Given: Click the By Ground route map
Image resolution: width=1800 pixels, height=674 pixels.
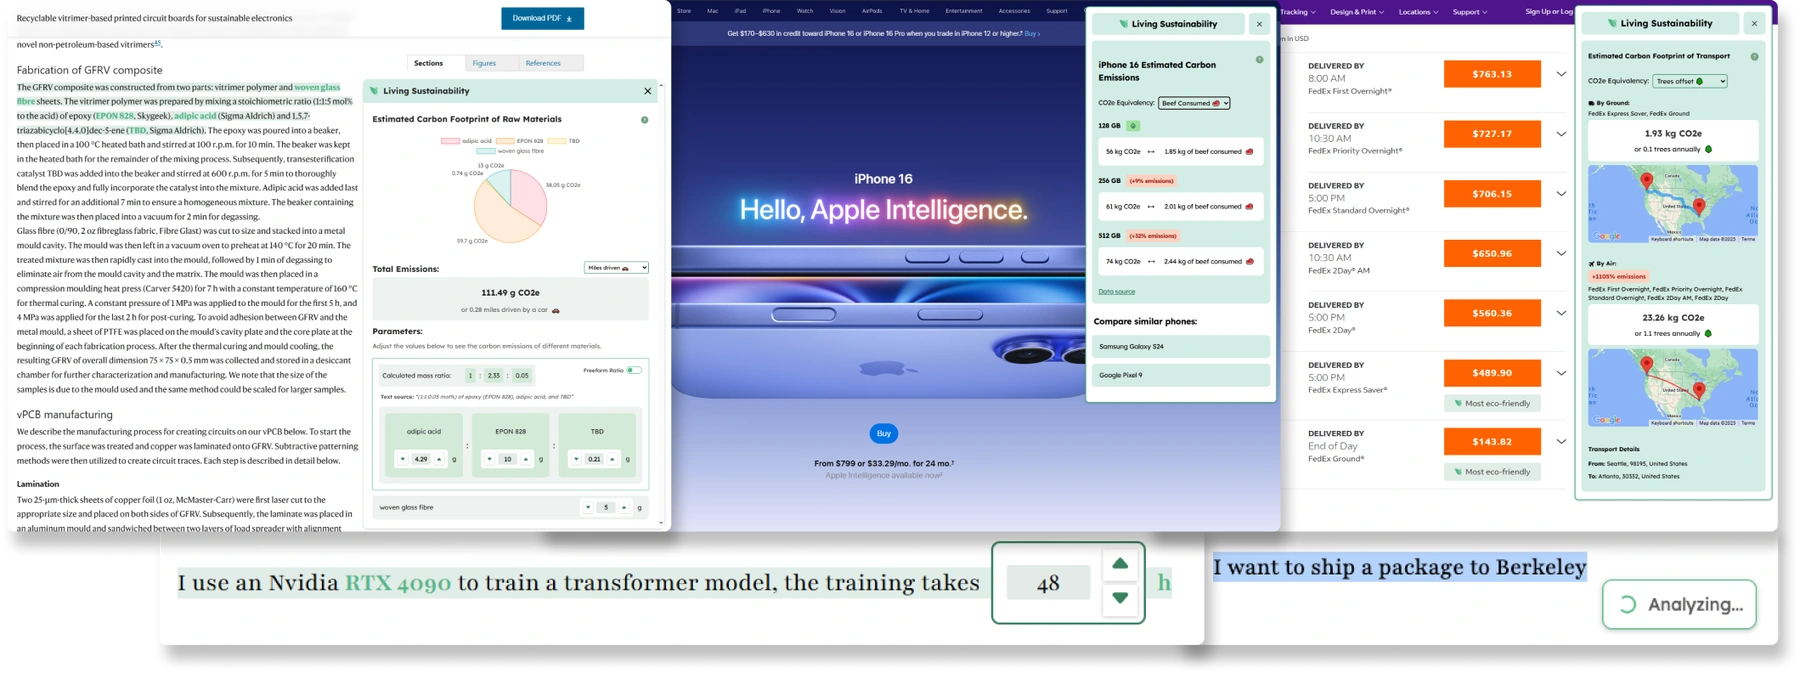Looking at the screenshot, I should 1672,204.
